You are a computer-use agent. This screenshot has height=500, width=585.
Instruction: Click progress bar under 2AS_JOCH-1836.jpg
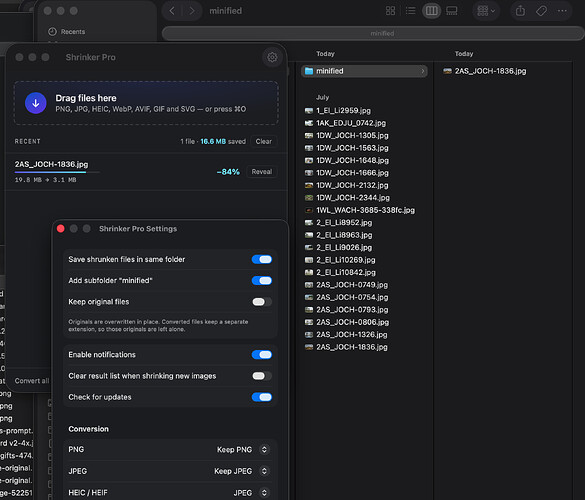pos(57,172)
